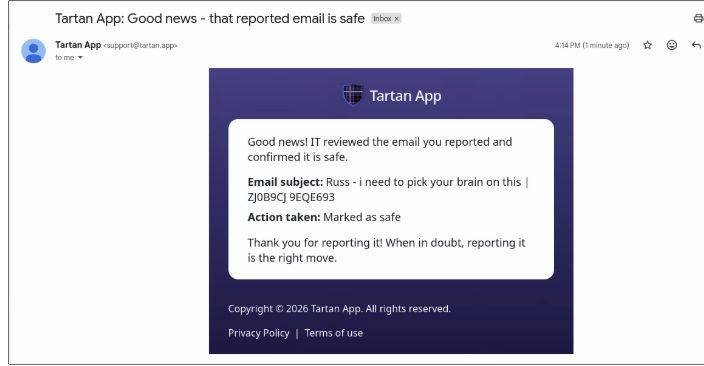Click the copyright 2026 Tartan App notice
The width and height of the screenshot is (704, 366).
339,309
